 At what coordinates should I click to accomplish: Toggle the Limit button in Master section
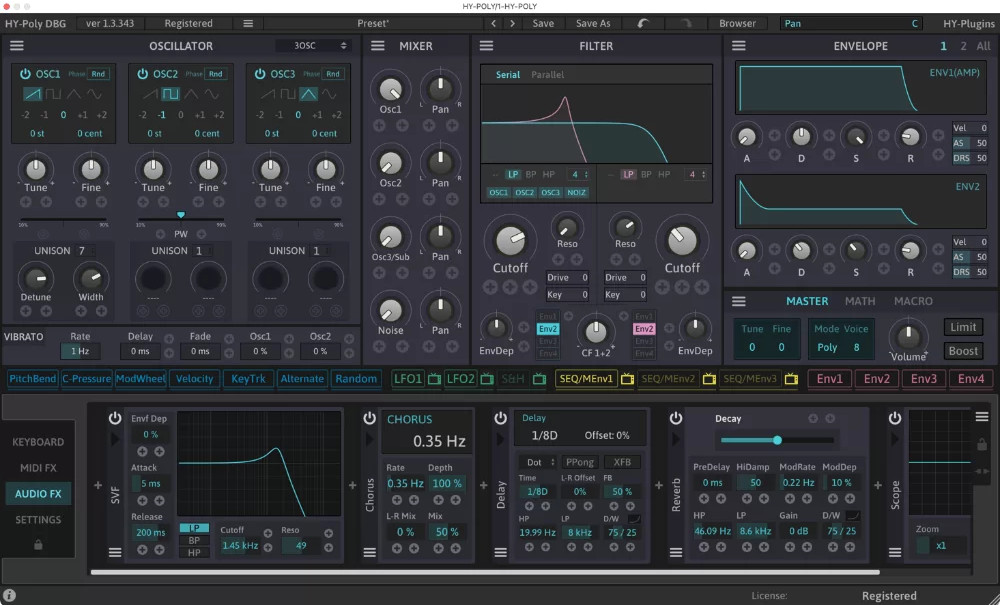(962, 327)
